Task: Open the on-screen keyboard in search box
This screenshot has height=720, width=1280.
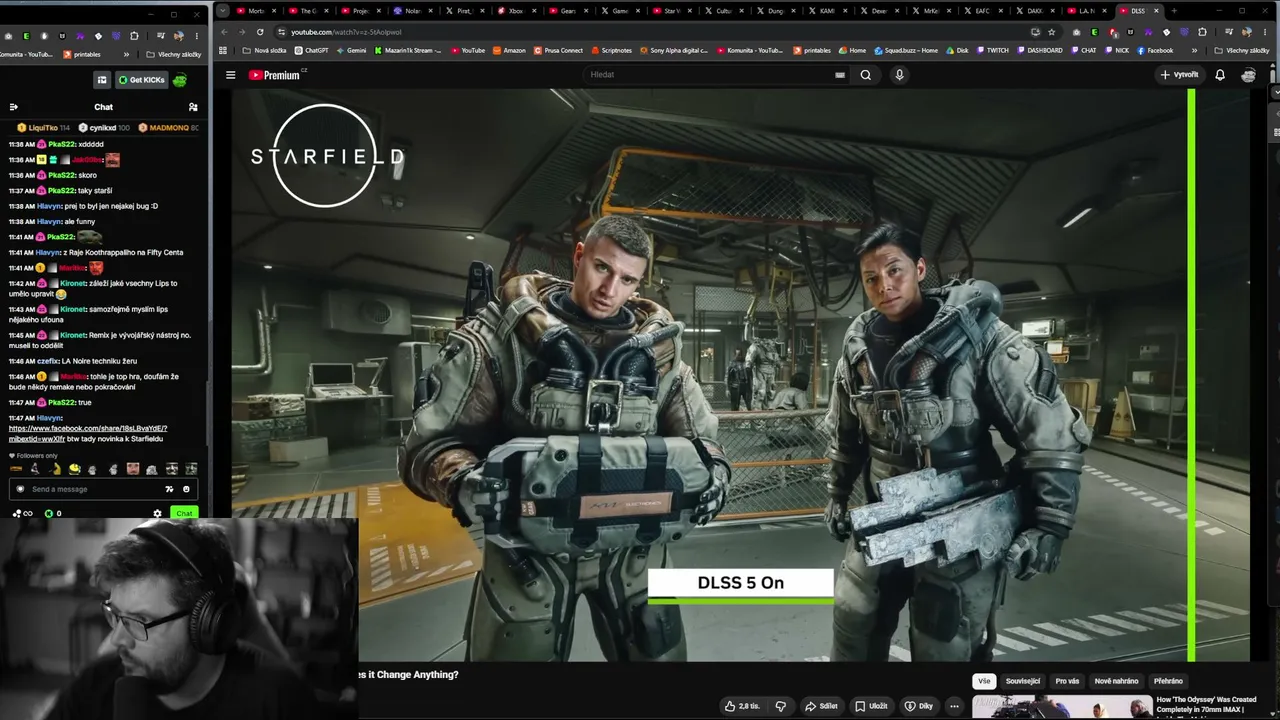Action: point(840,75)
